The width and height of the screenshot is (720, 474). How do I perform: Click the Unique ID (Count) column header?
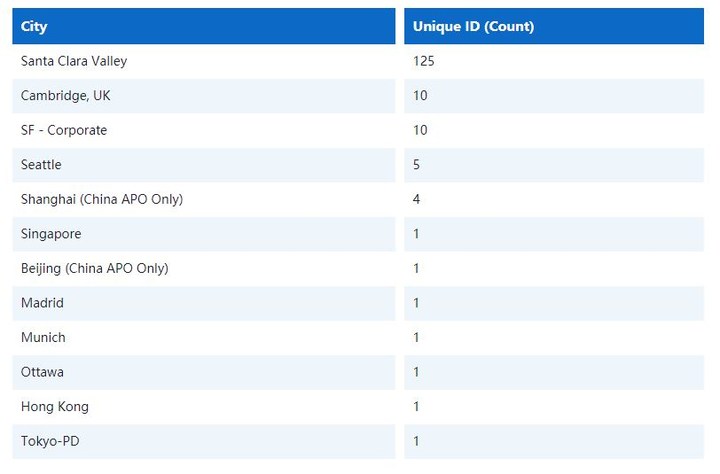click(x=554, y=26)
